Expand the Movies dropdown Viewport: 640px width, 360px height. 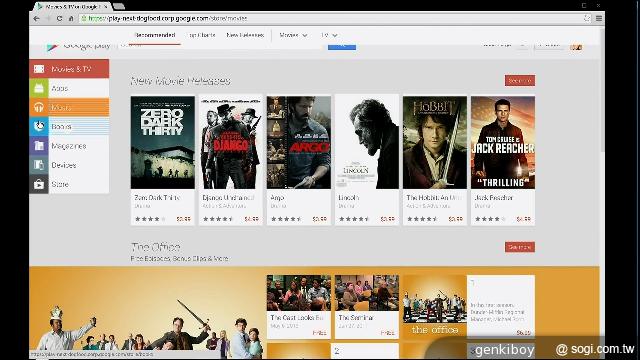(293, 35)
